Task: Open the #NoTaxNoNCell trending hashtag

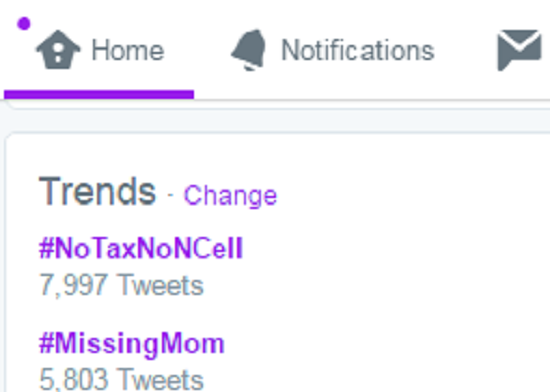Action: coord(141,248)
